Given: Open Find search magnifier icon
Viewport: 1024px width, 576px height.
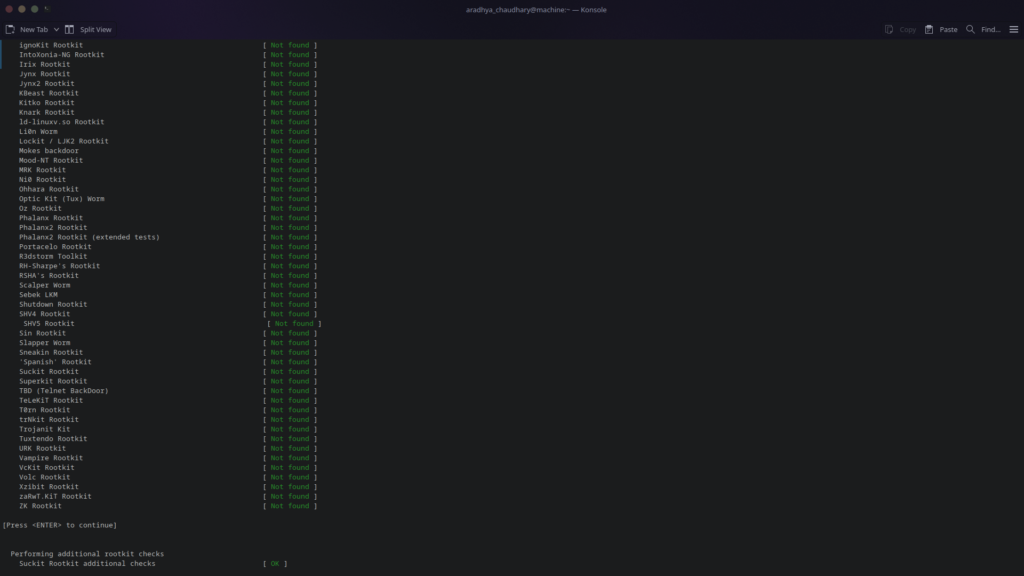Looking at the screenshot, I should (x=970, y=29).
